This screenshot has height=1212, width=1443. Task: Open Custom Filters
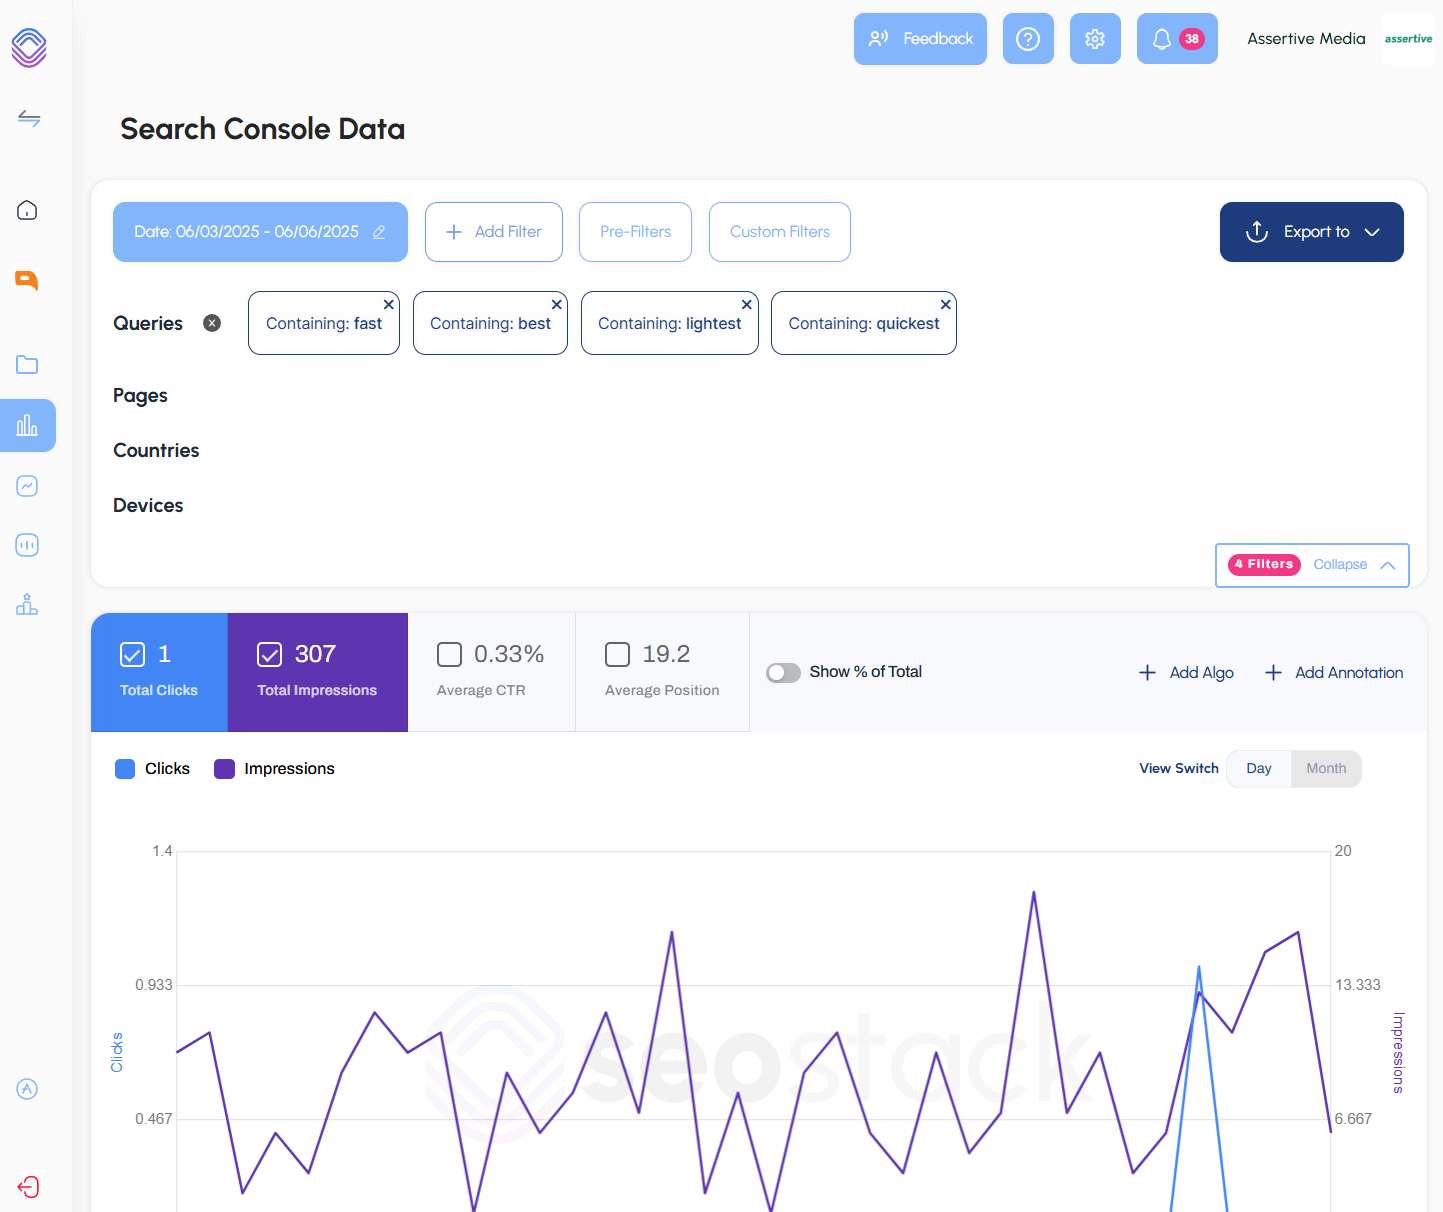tap(779, 231)
